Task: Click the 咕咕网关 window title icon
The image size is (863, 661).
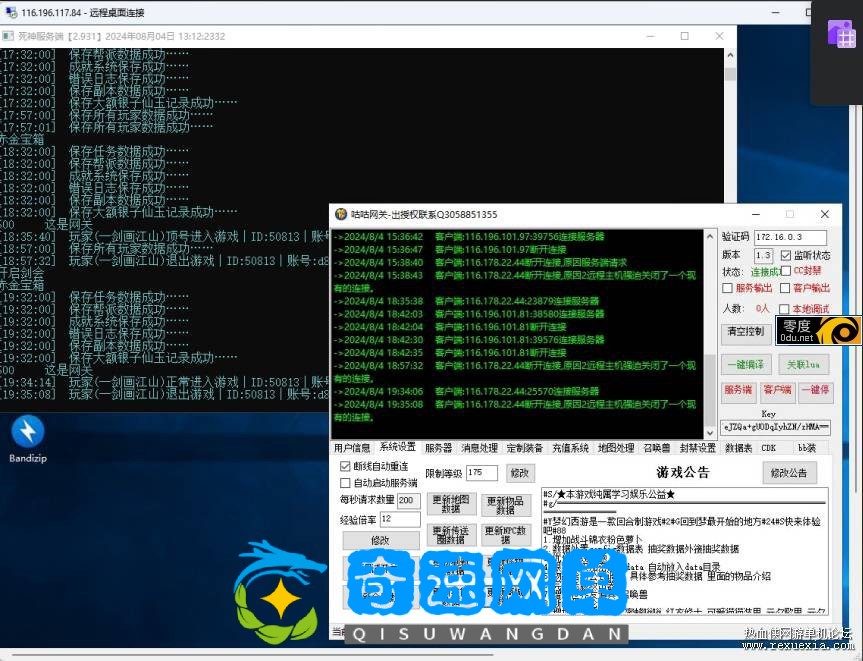Action: tap(341, 214)
